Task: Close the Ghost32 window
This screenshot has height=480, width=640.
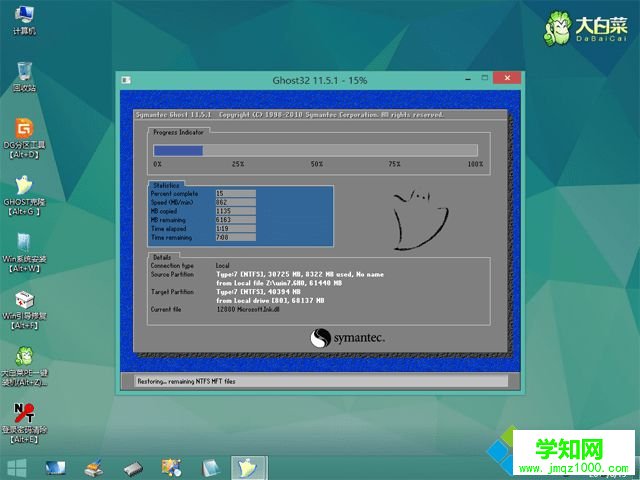Action: (508, 77)
